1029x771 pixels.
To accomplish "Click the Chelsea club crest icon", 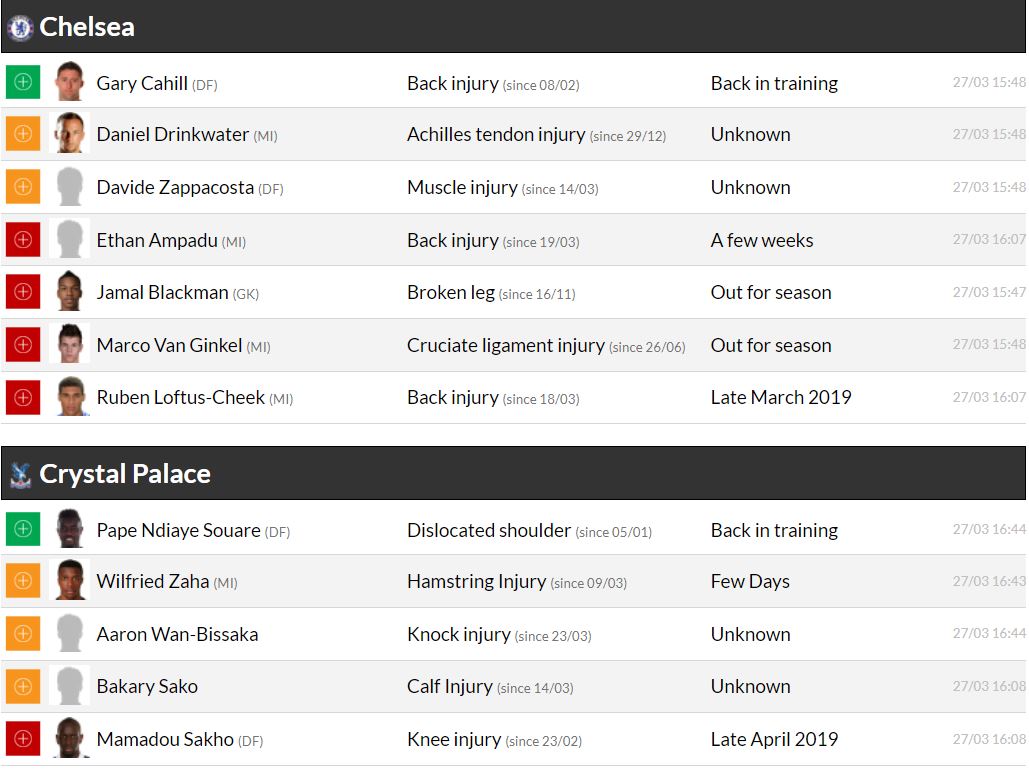I will click(20, 27).
